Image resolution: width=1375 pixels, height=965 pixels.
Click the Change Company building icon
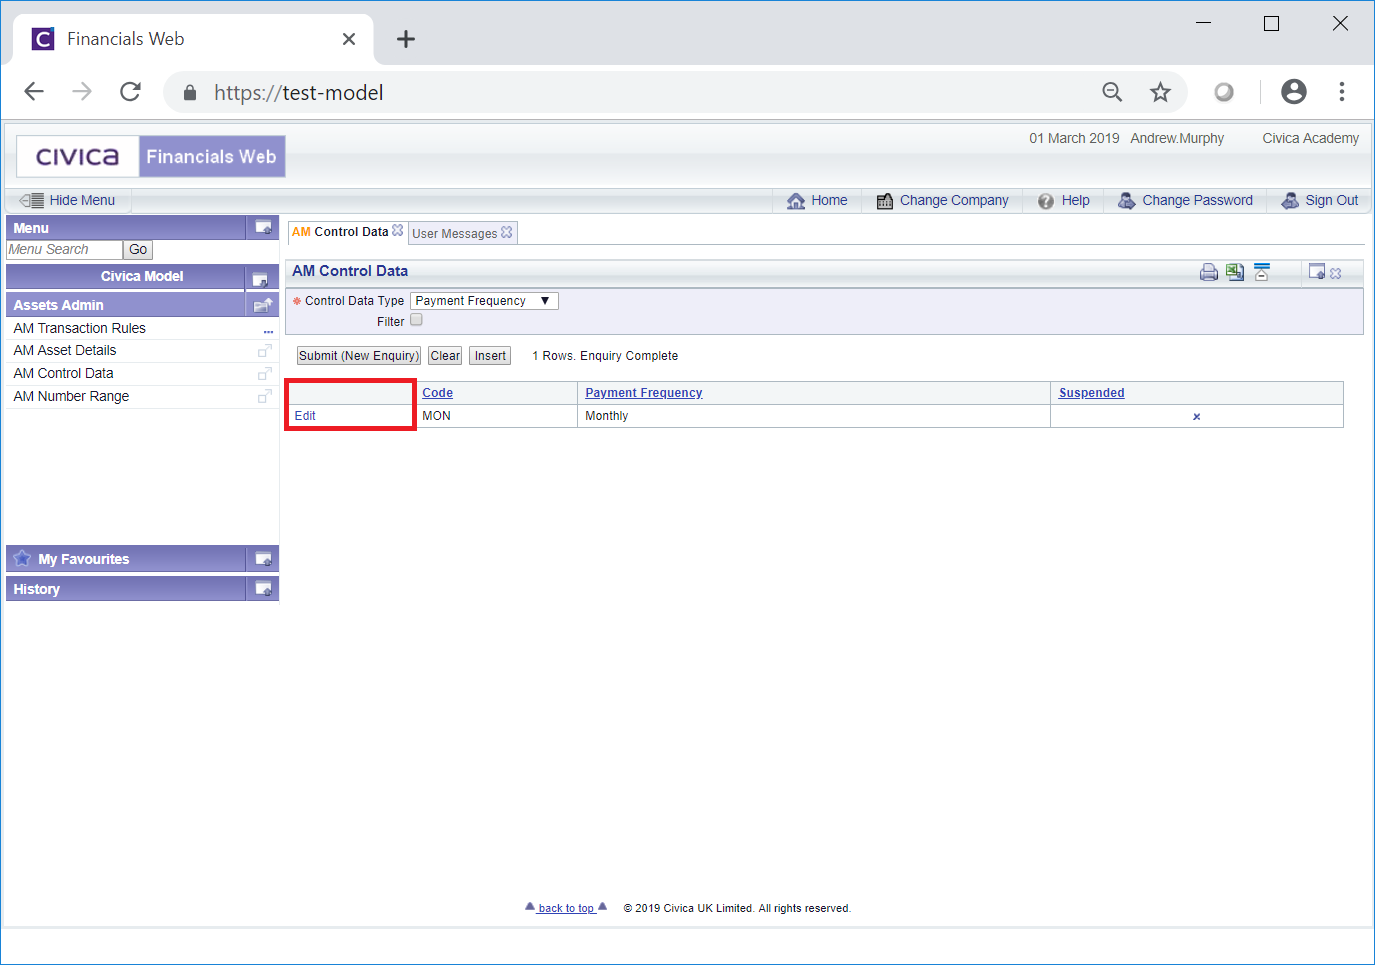tap(885, 201)
